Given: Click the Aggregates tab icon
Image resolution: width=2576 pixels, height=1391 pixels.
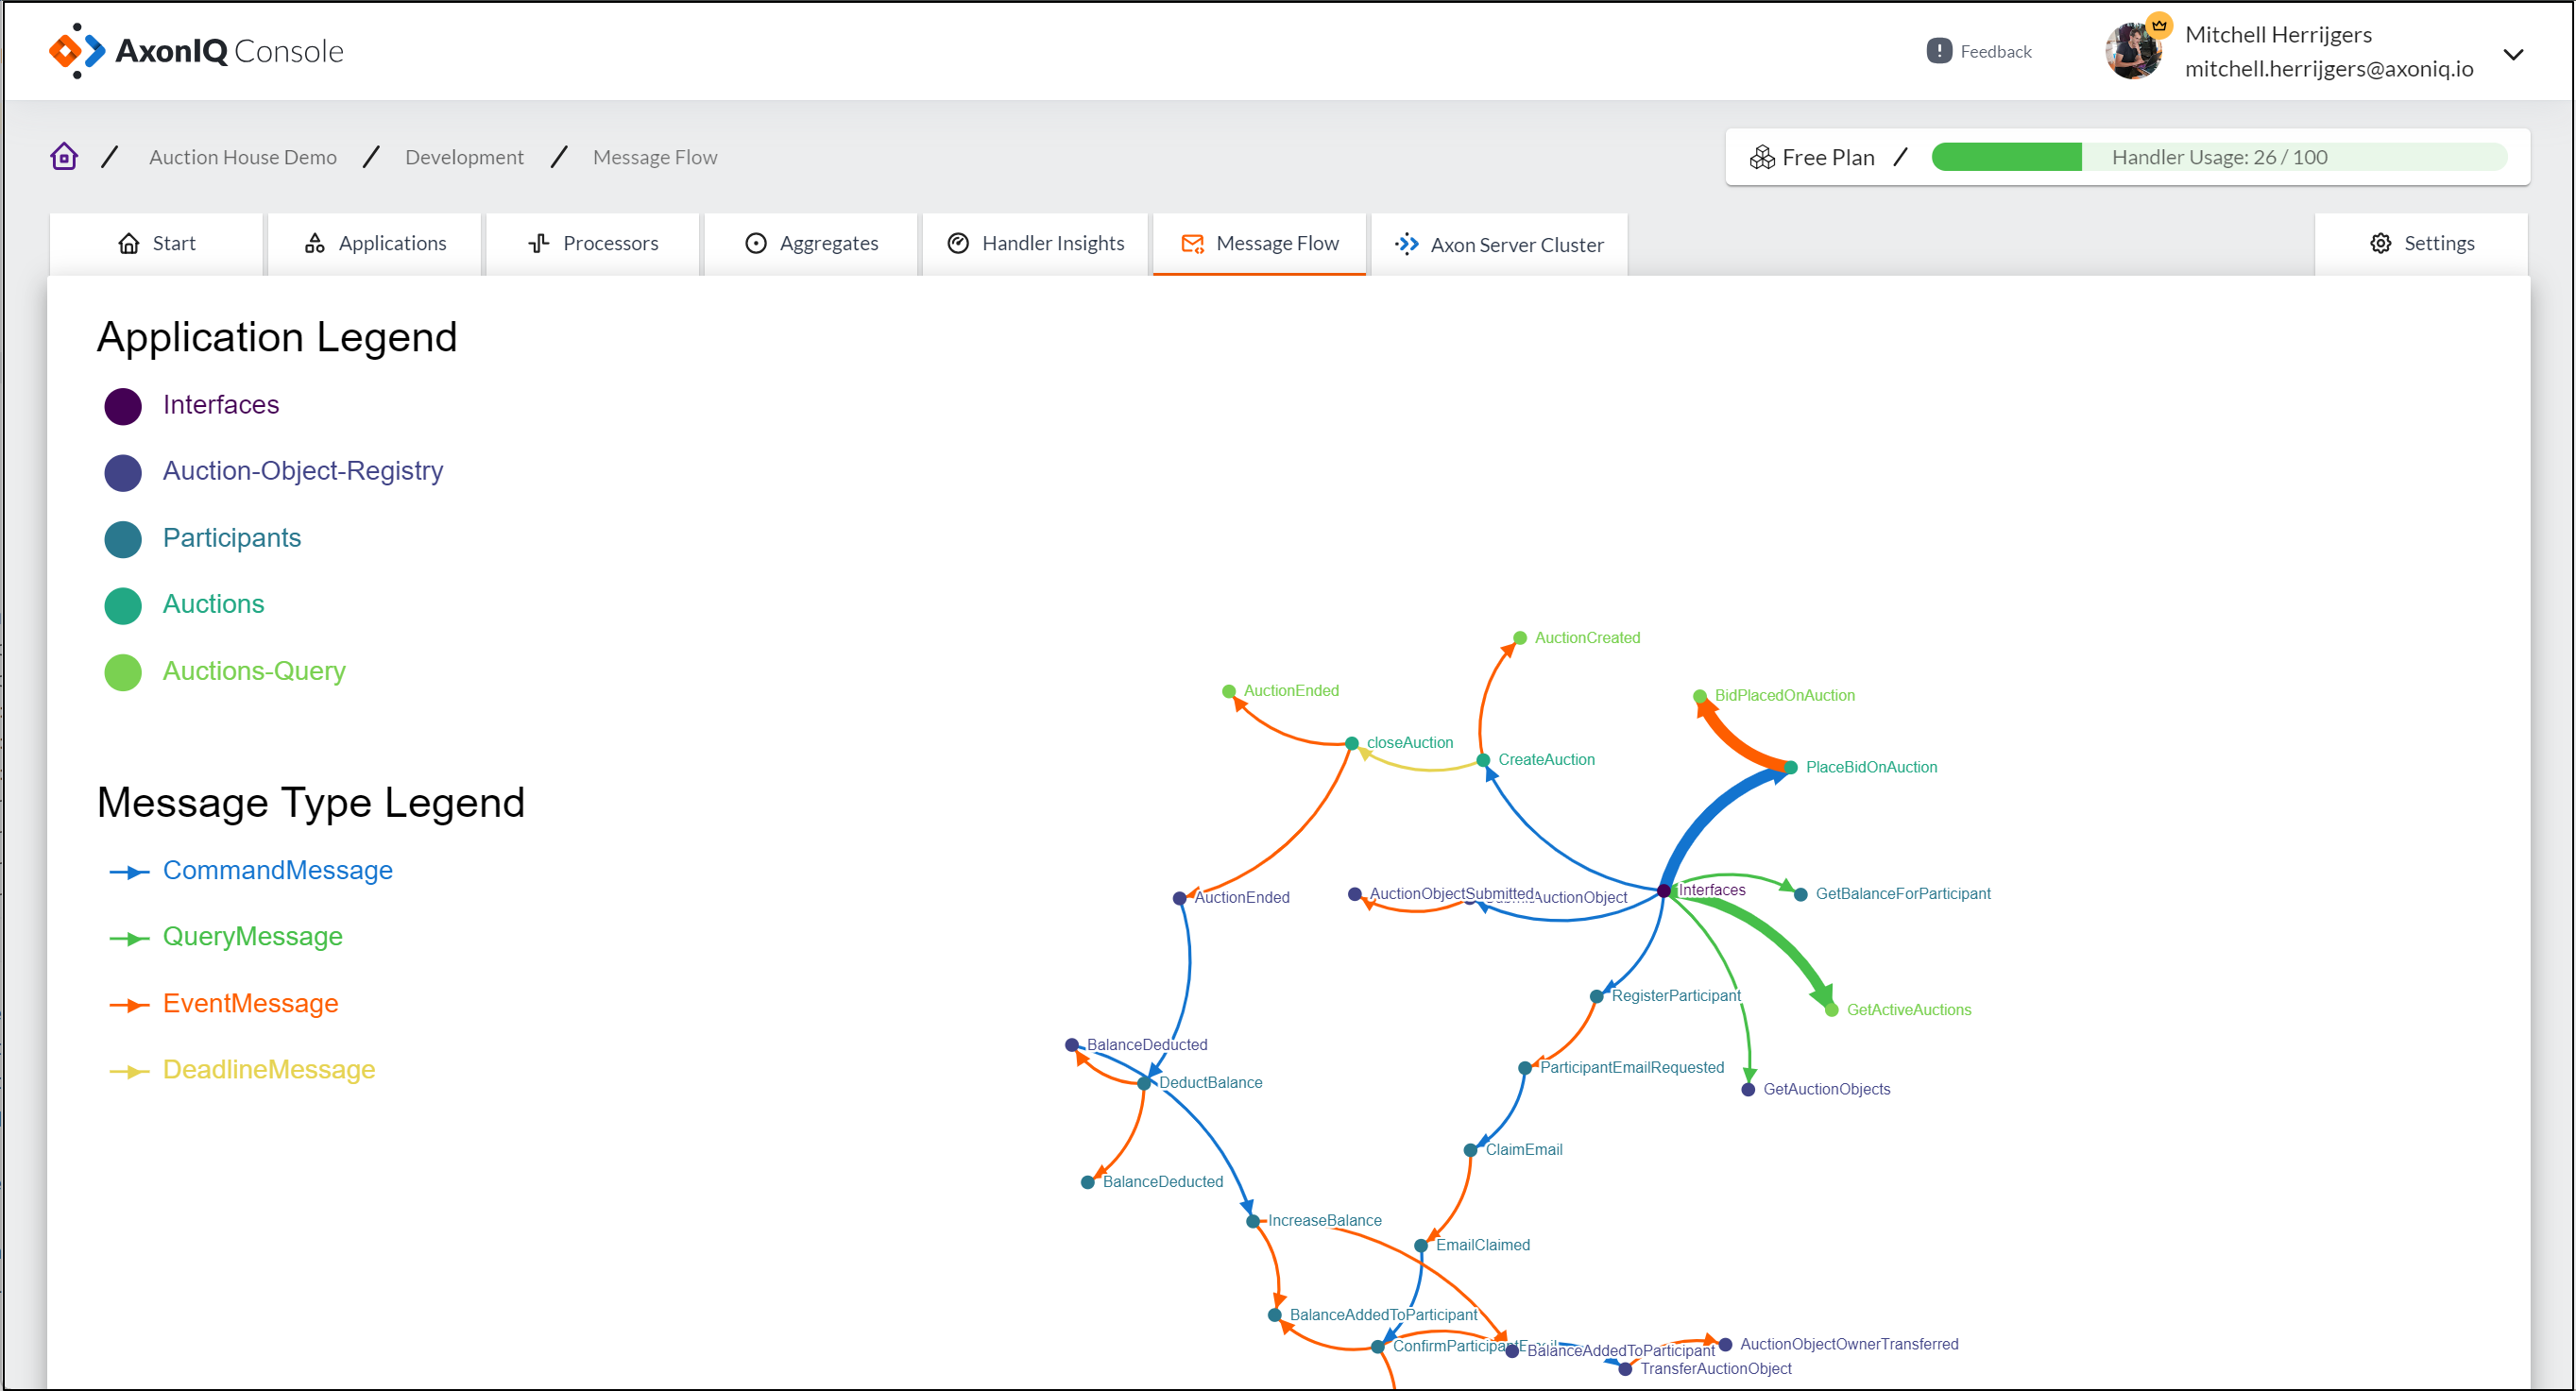Looking at the screenshot, I should pyautogui.click(x=756, y=243).
